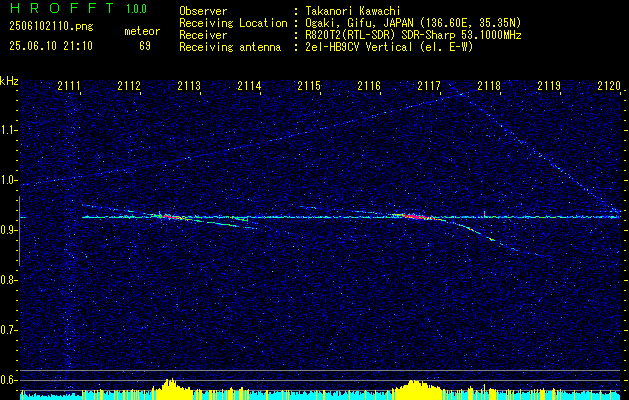629x400 pixels.
Task: Click time marker 2119
Action: 549,86
